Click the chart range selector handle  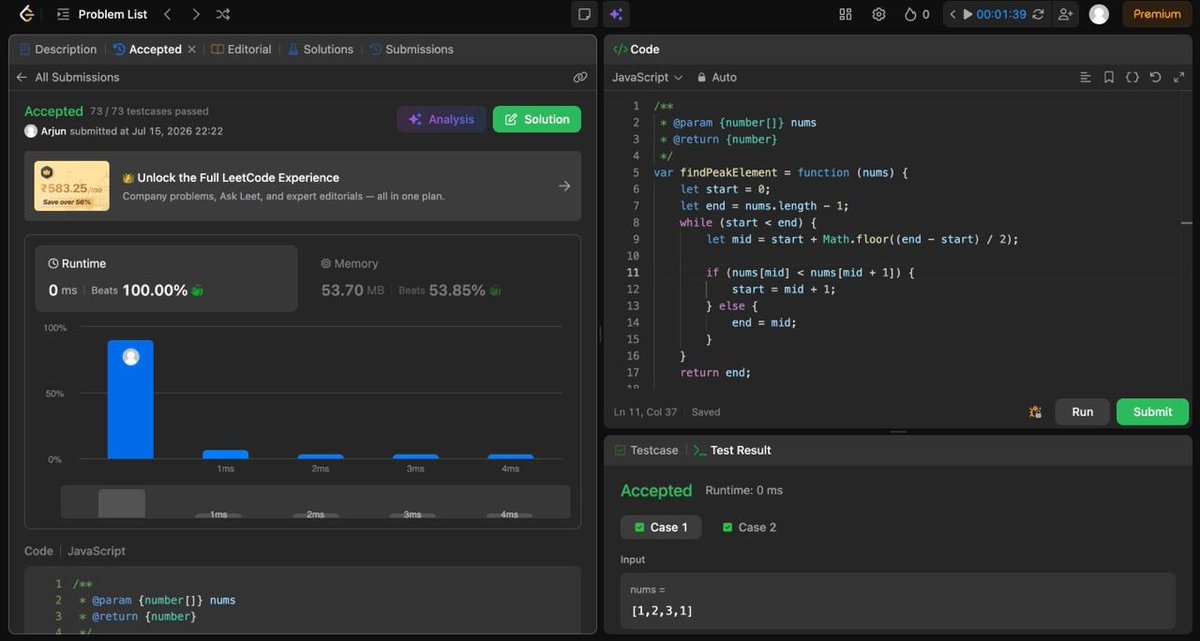click(x=122, y=502)
